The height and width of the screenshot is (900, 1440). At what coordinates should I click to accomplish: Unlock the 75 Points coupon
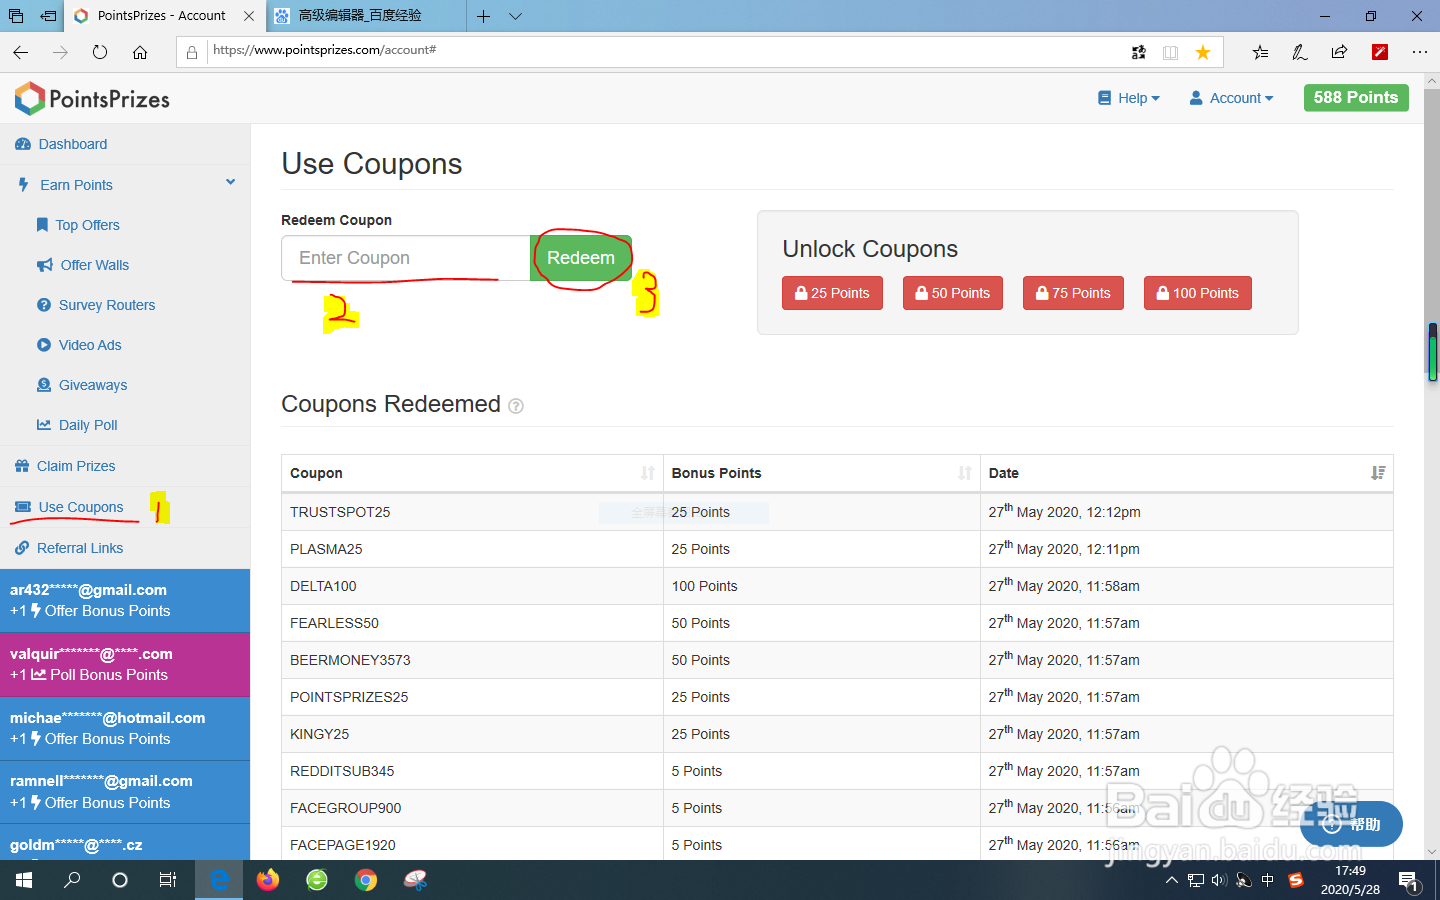tap(1073, 293)
